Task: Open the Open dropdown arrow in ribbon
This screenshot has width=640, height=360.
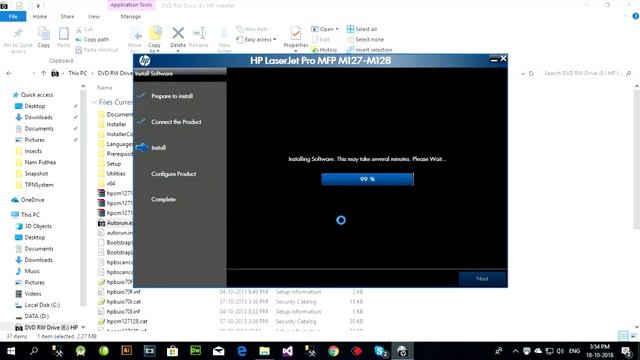Action: 337,29
